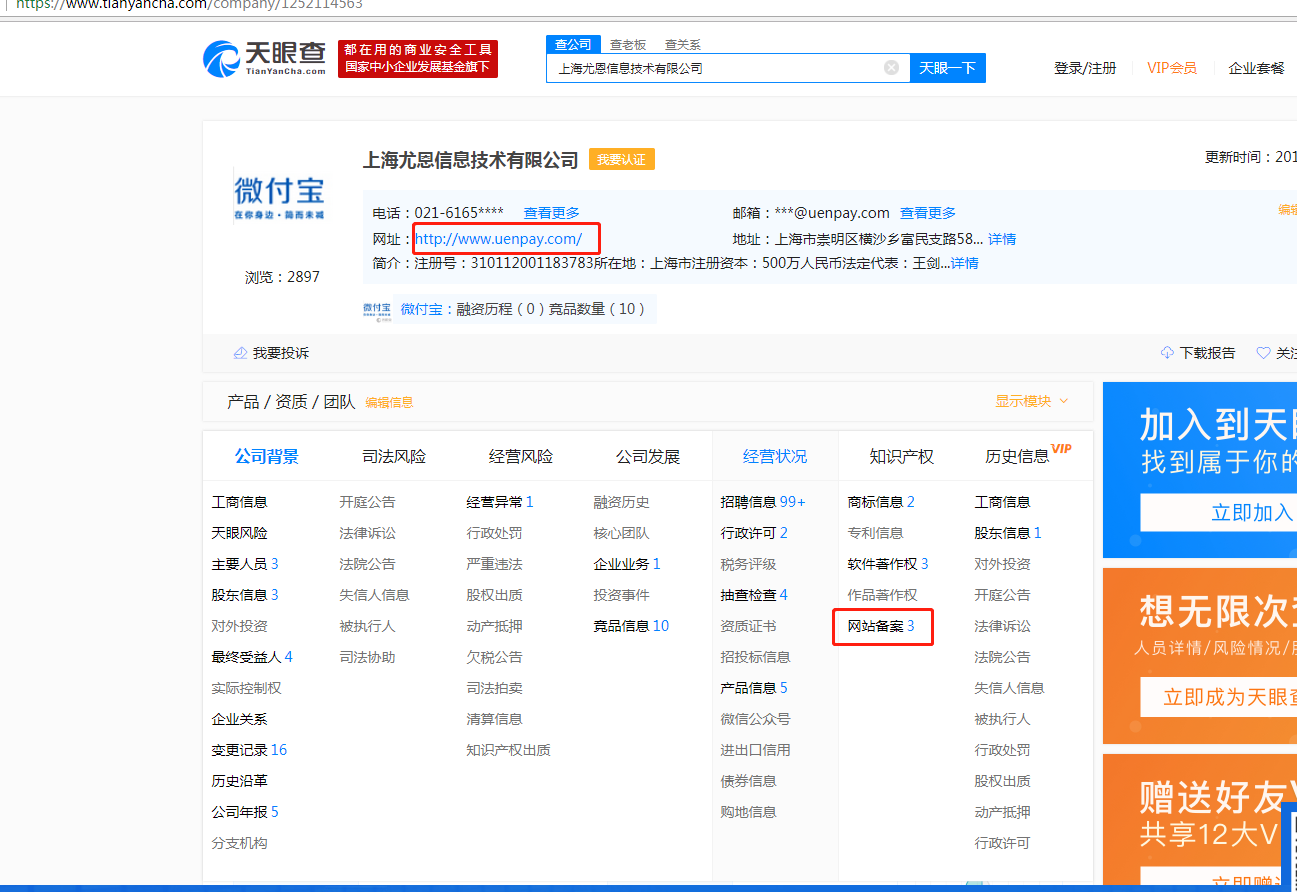Click the 赠送好友 promotional banner
This screenshot has height=892, width=1297.
coord(1200,820)
